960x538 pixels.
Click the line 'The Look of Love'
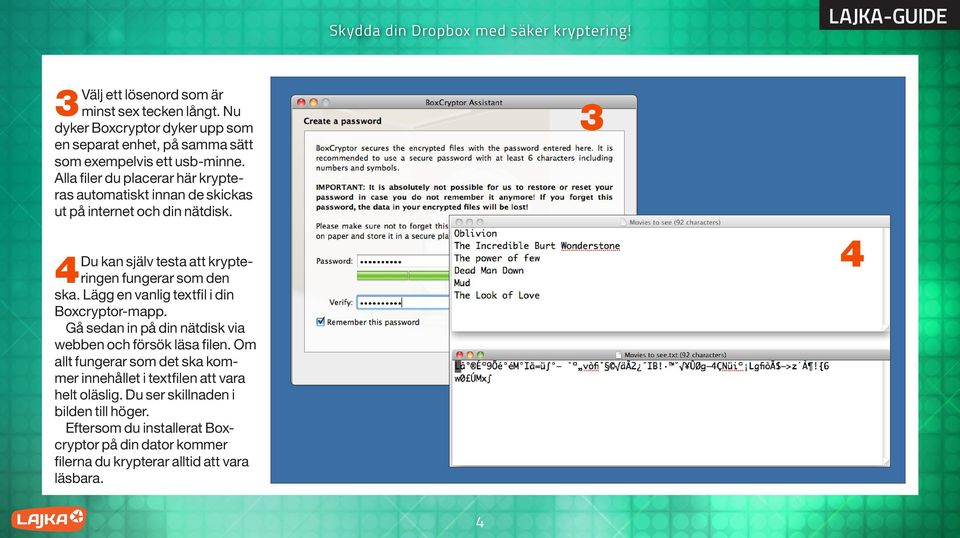coord(497,295)
